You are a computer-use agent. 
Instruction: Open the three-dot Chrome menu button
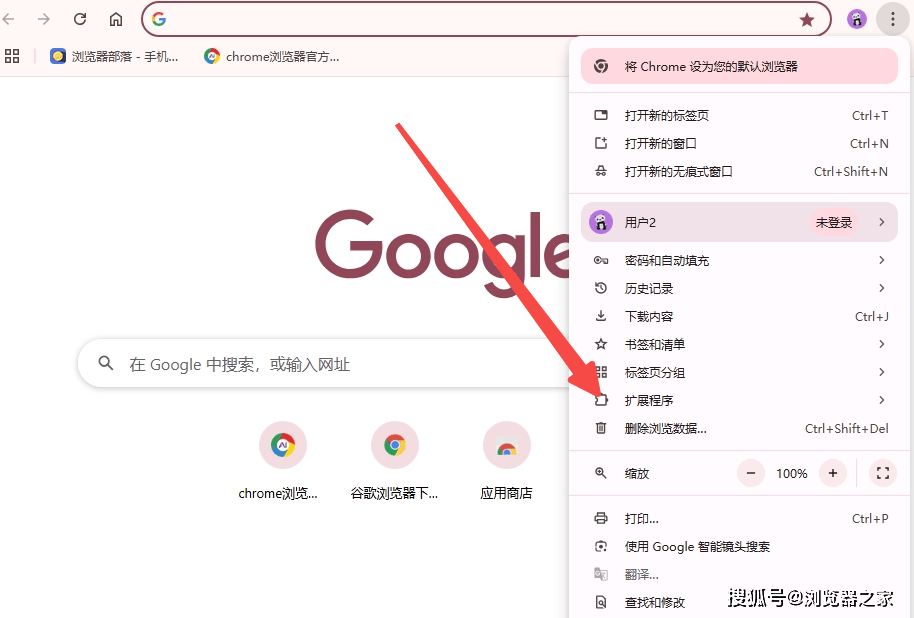coord(892,19)
